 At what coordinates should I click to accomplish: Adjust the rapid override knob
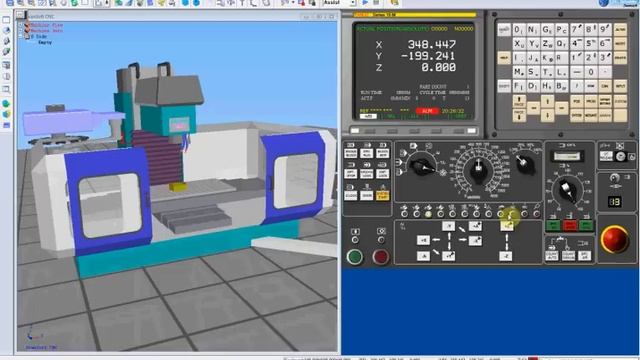(524, 163)
